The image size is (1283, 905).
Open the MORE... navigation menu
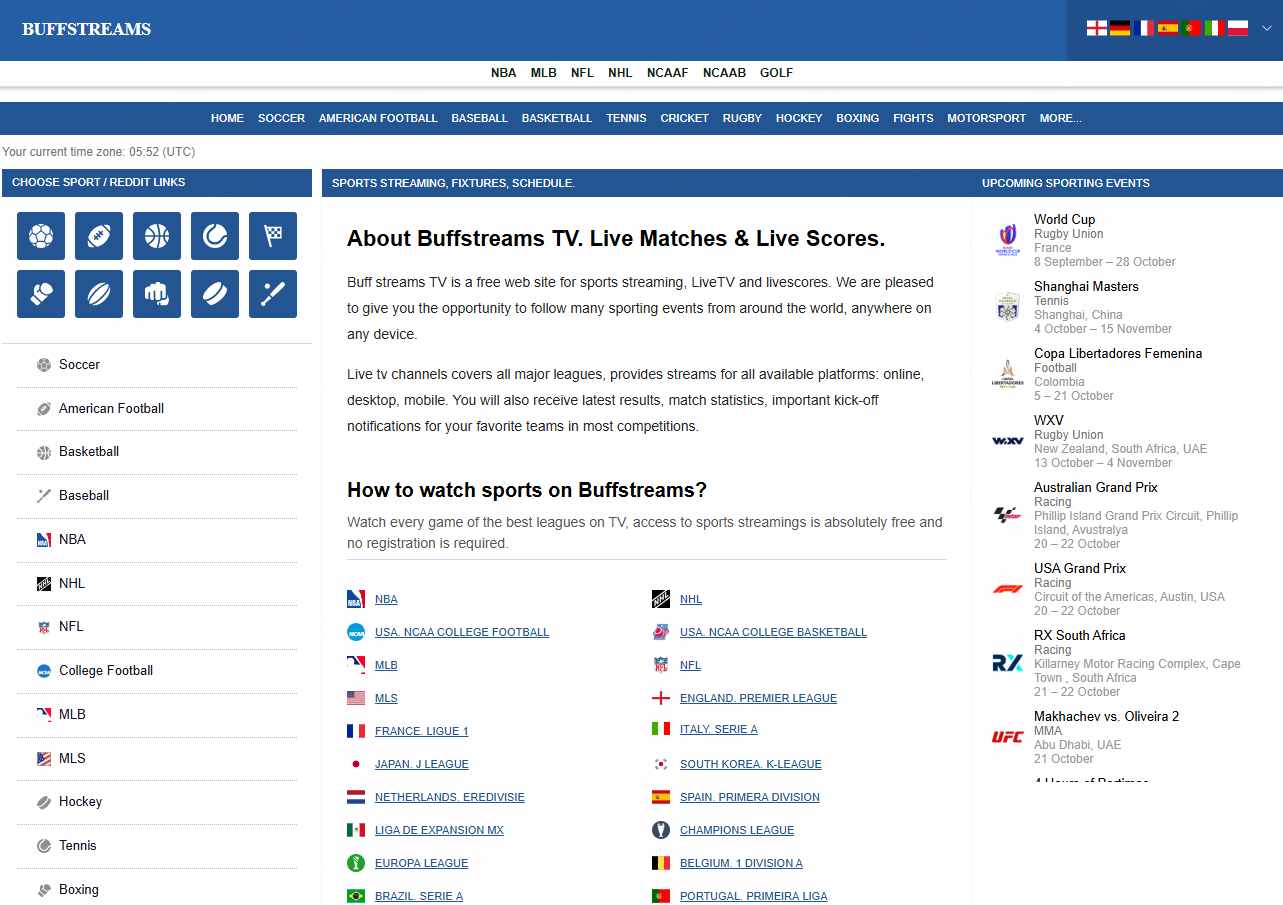click(1060, 118)
